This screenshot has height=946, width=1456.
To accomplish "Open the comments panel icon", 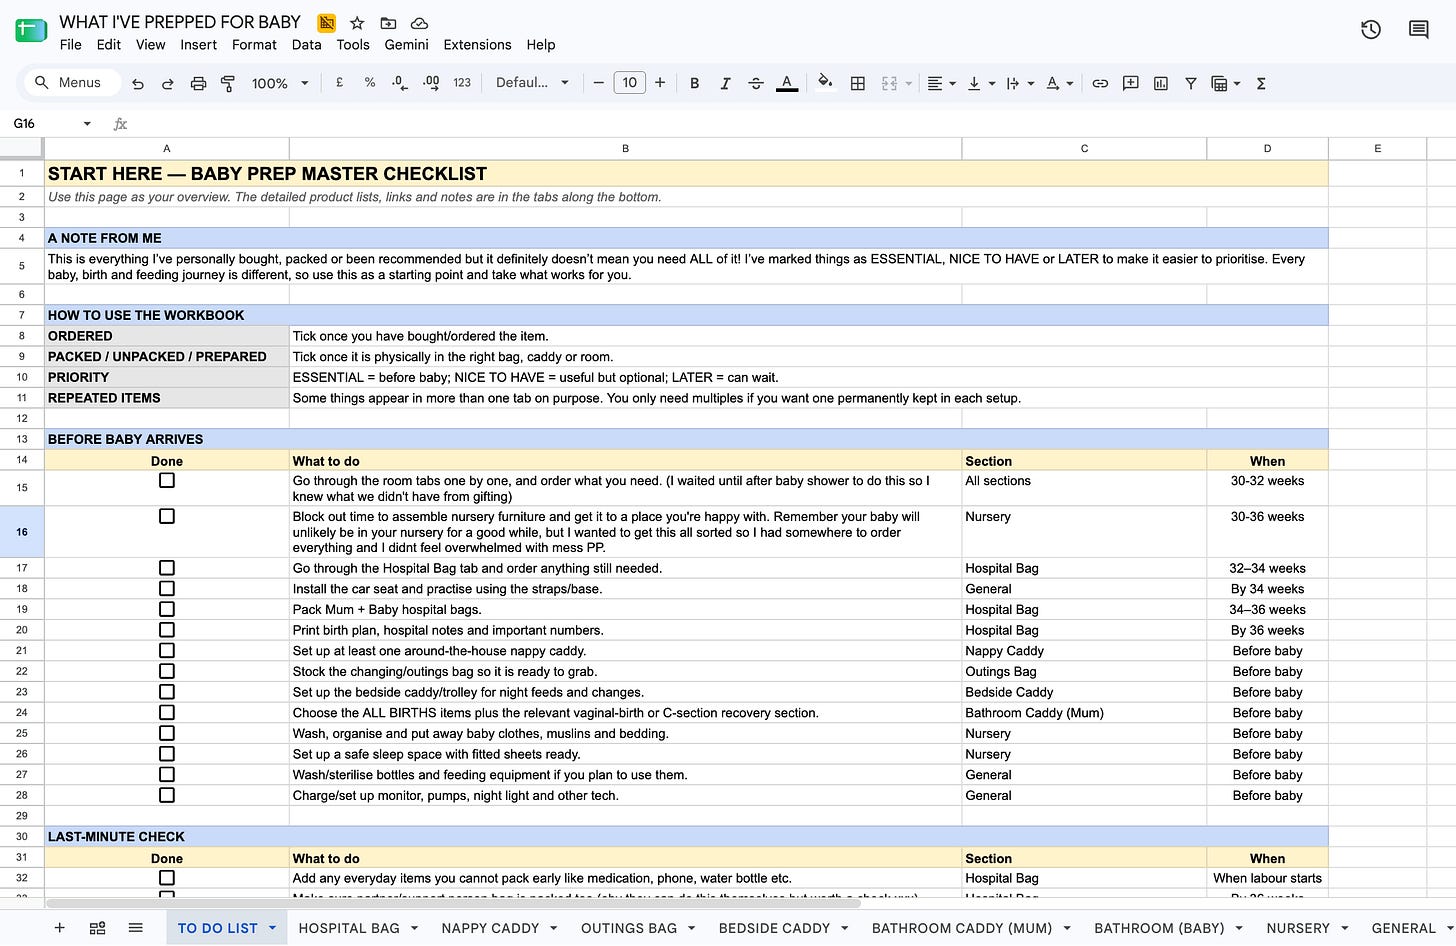I will point(1418,30).
